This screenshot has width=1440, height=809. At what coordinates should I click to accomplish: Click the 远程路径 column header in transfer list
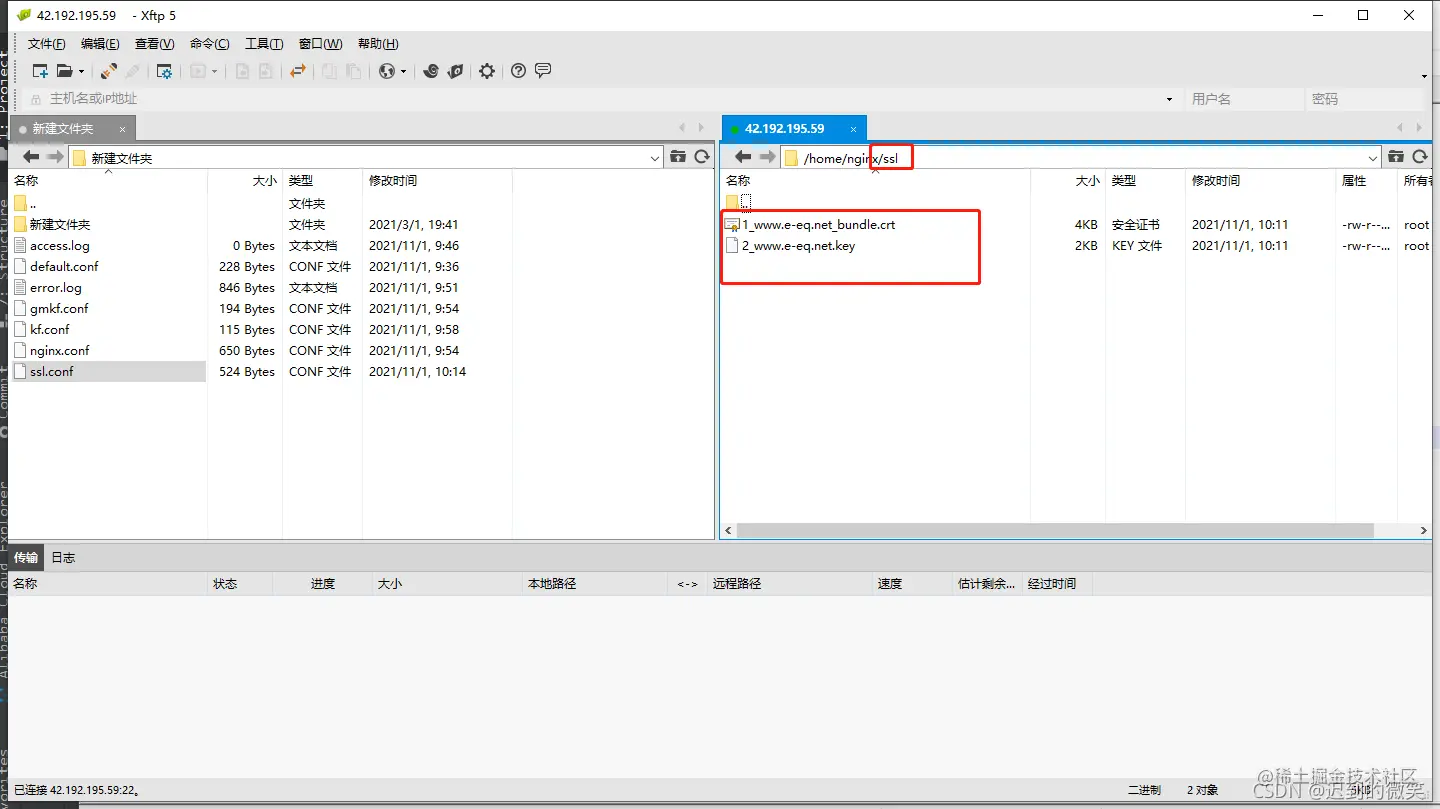point(789,583)
